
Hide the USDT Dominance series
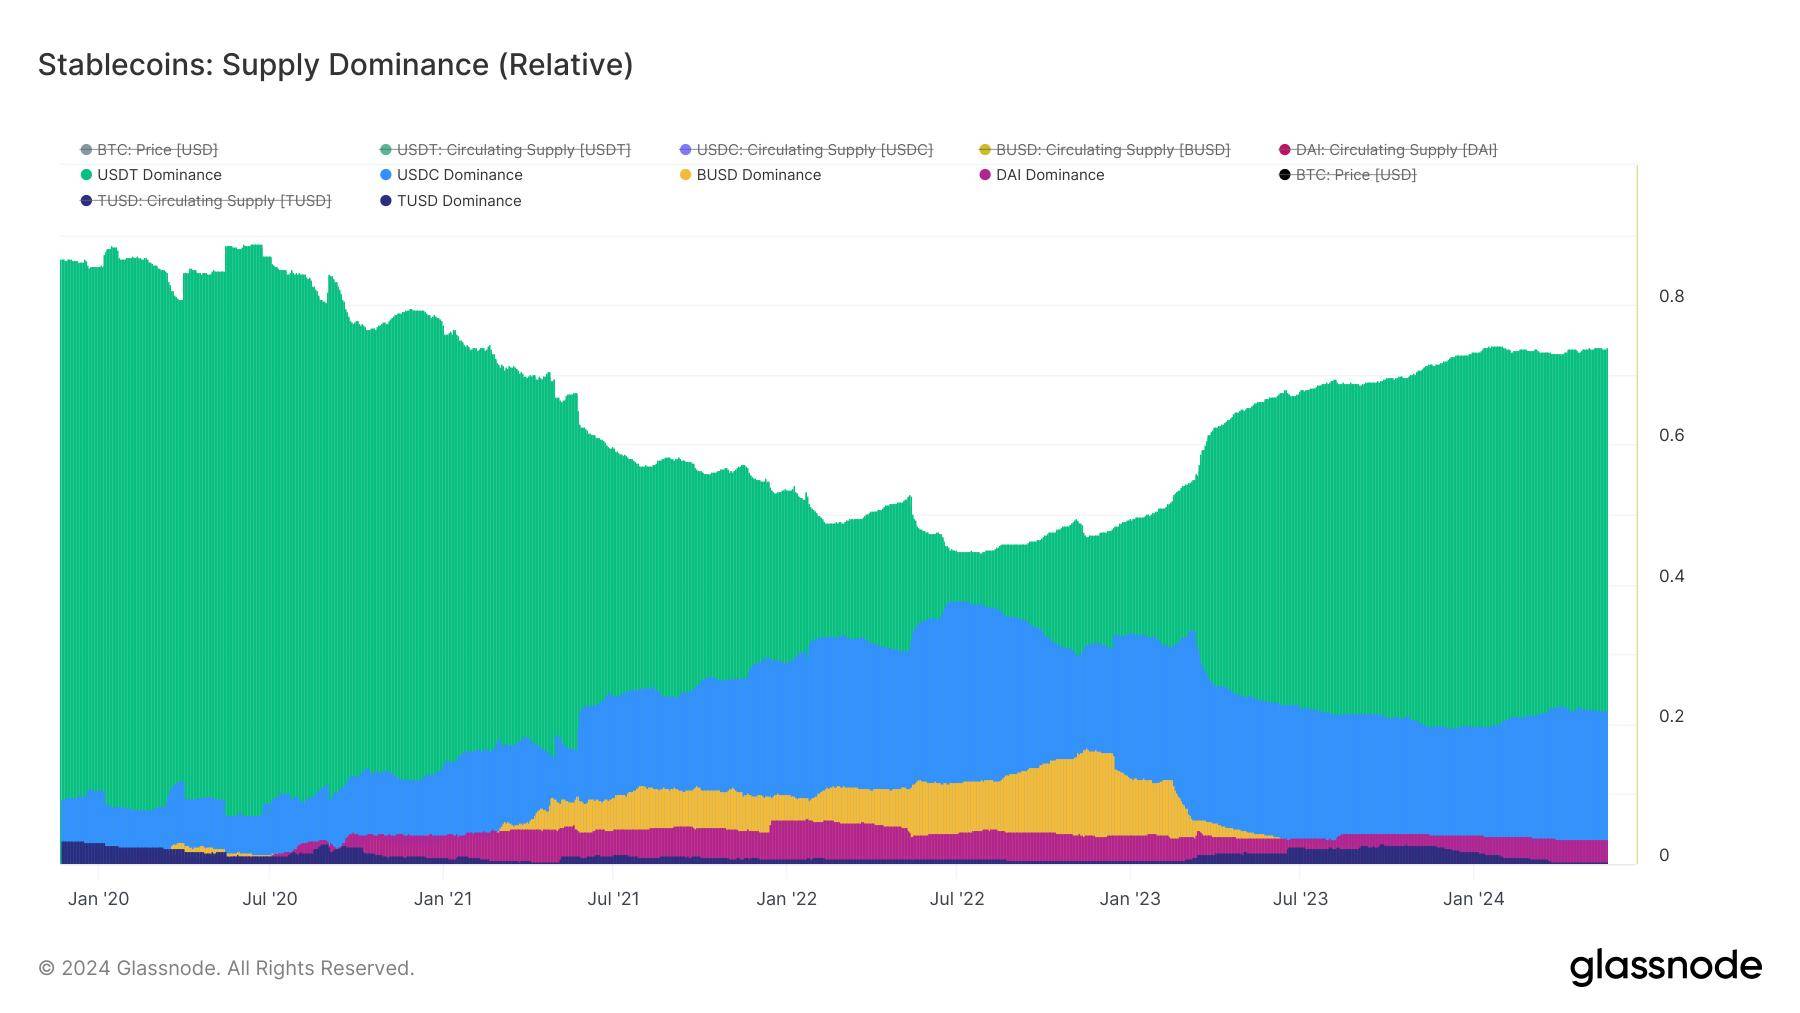coord(151,175)
